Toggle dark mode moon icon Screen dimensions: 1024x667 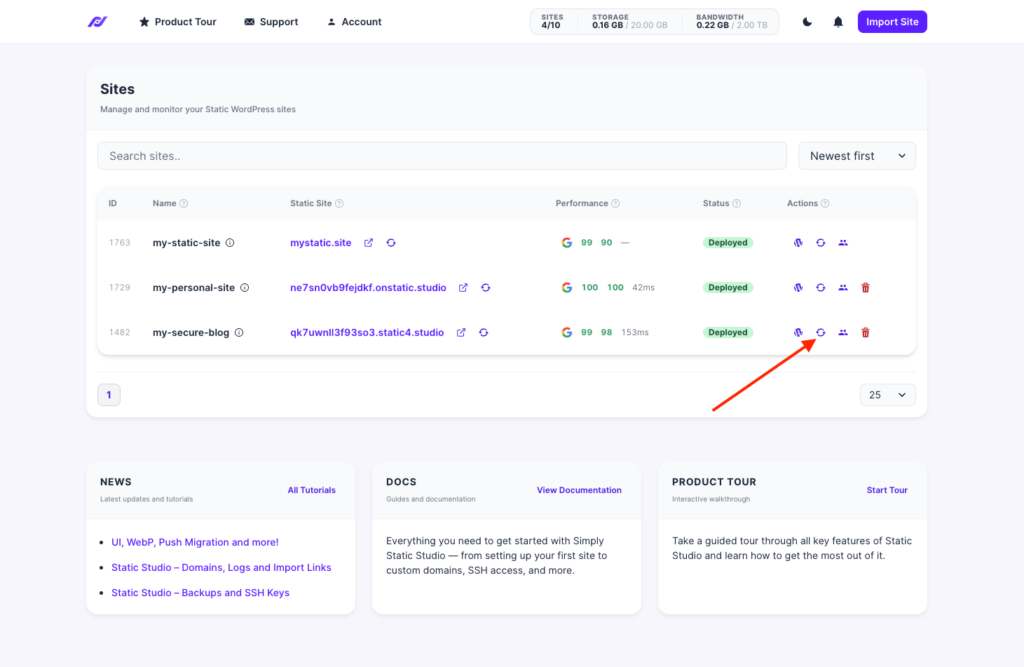[x=807, y=22]
